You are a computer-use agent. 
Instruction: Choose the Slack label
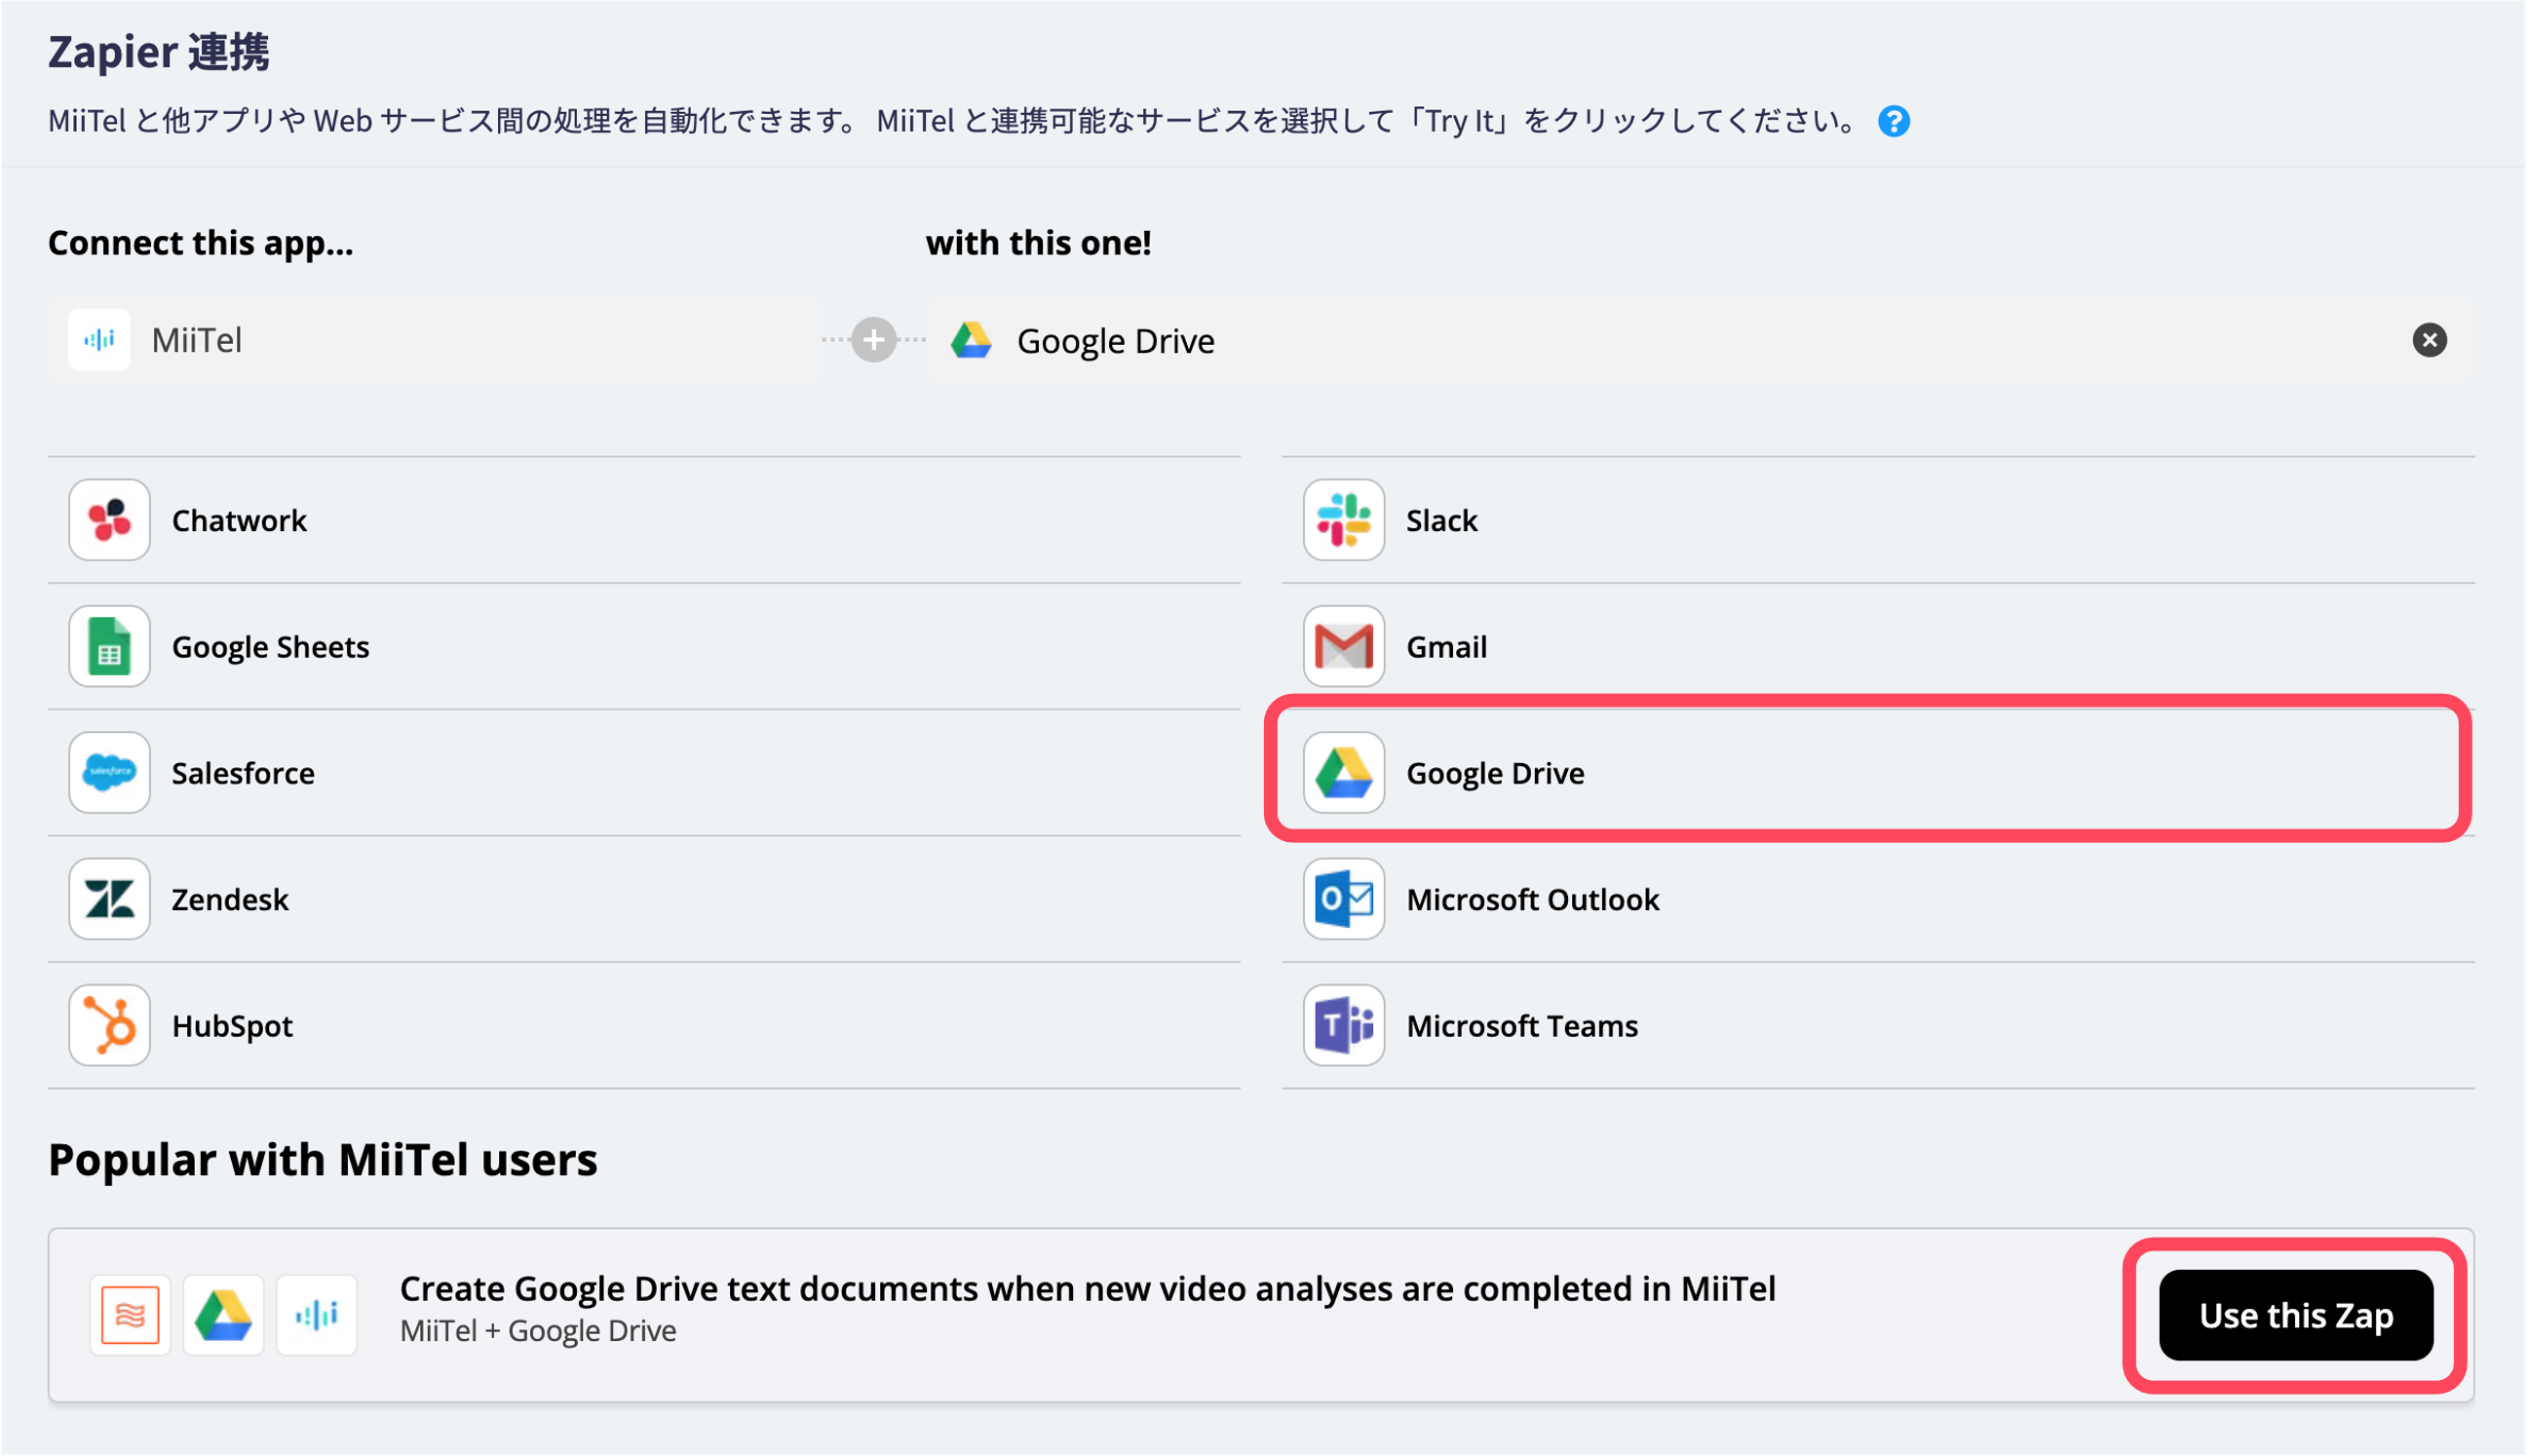click(x=1442, y=521)
